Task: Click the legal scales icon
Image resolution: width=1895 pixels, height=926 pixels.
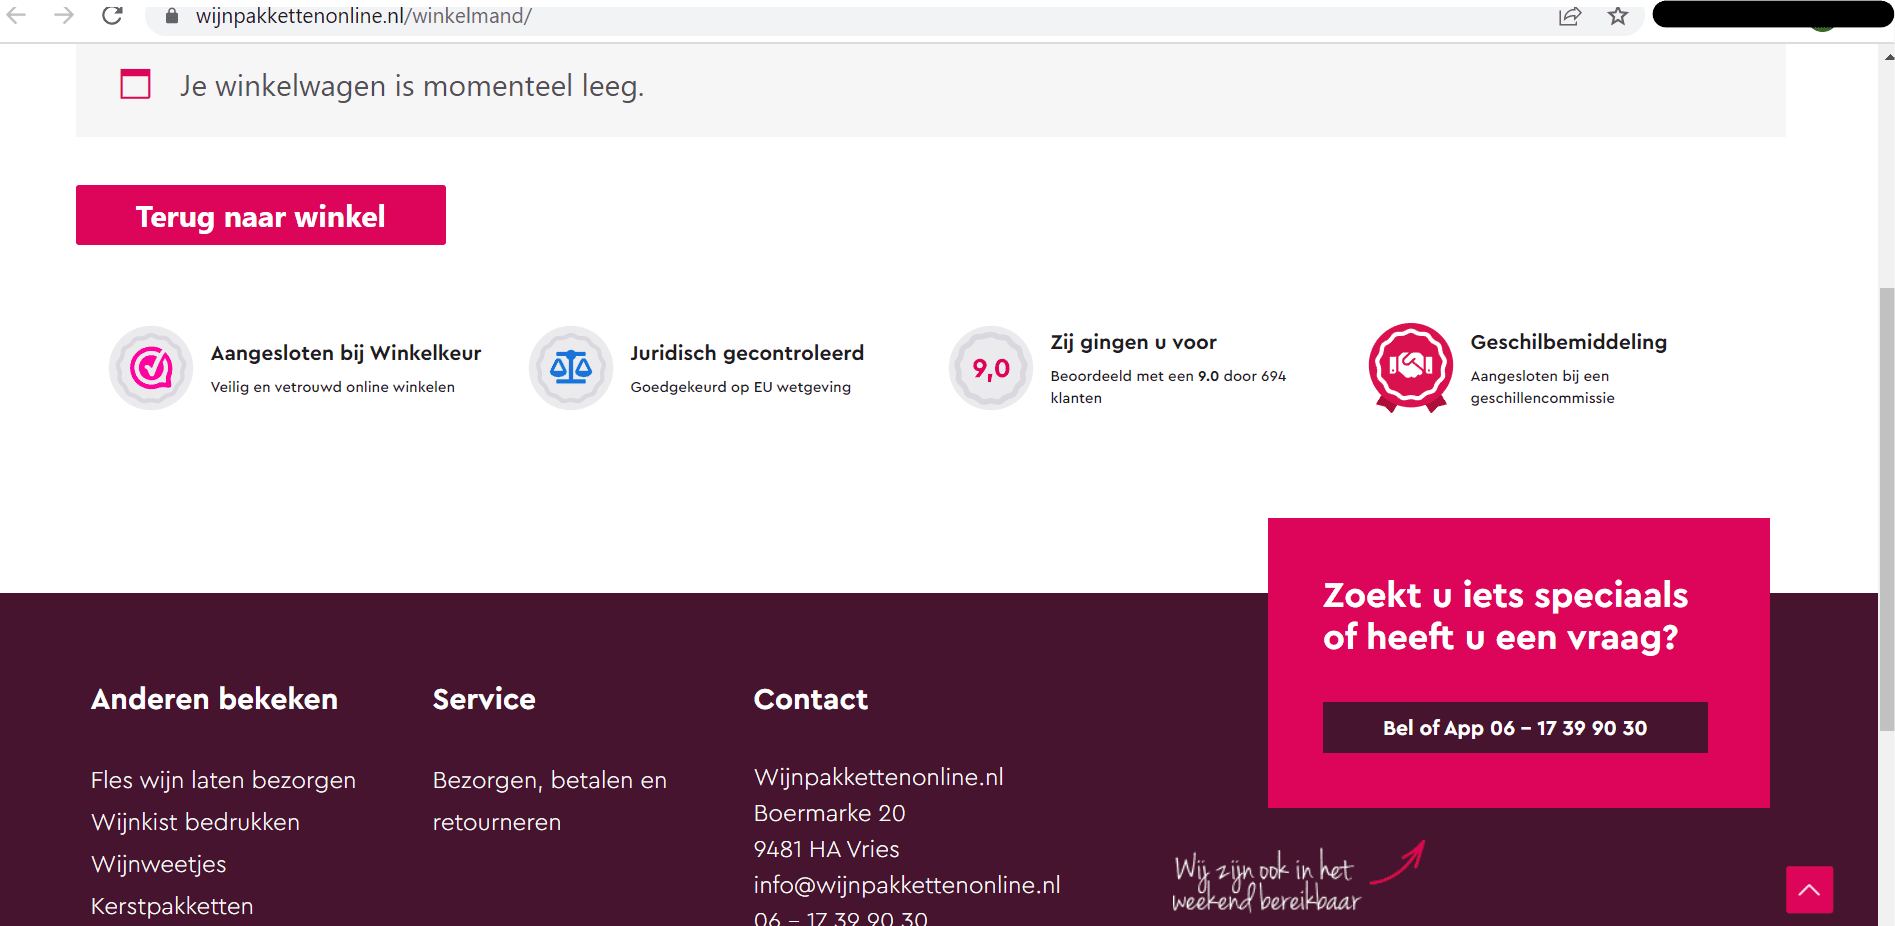Action: tap(571, 368)
